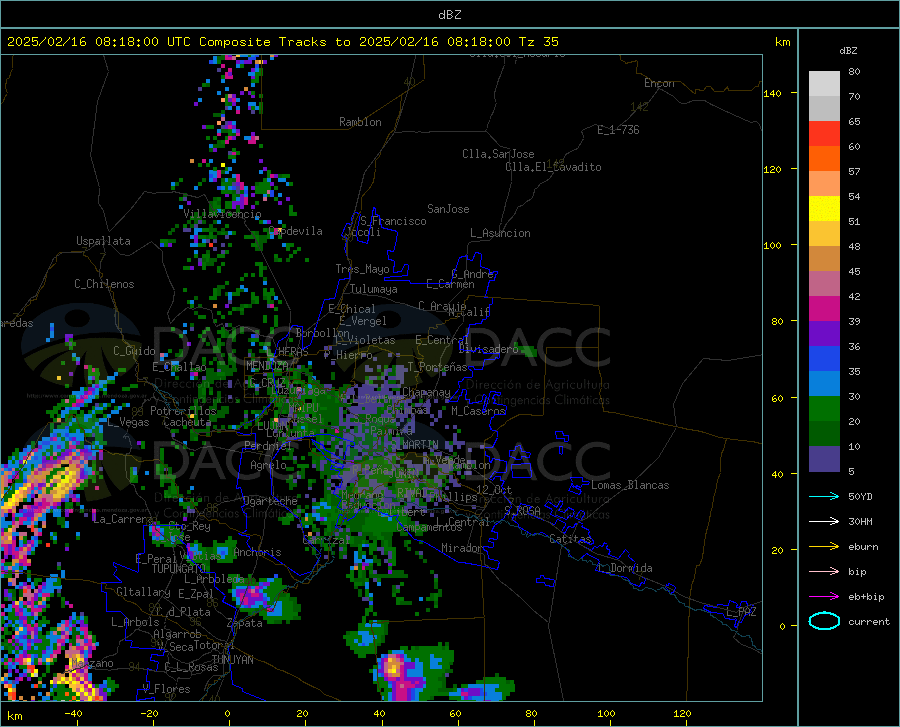Screen dimensions: 900x727
Task: Click the white 30HM arrow legend icon
Action: pos(824,522)
